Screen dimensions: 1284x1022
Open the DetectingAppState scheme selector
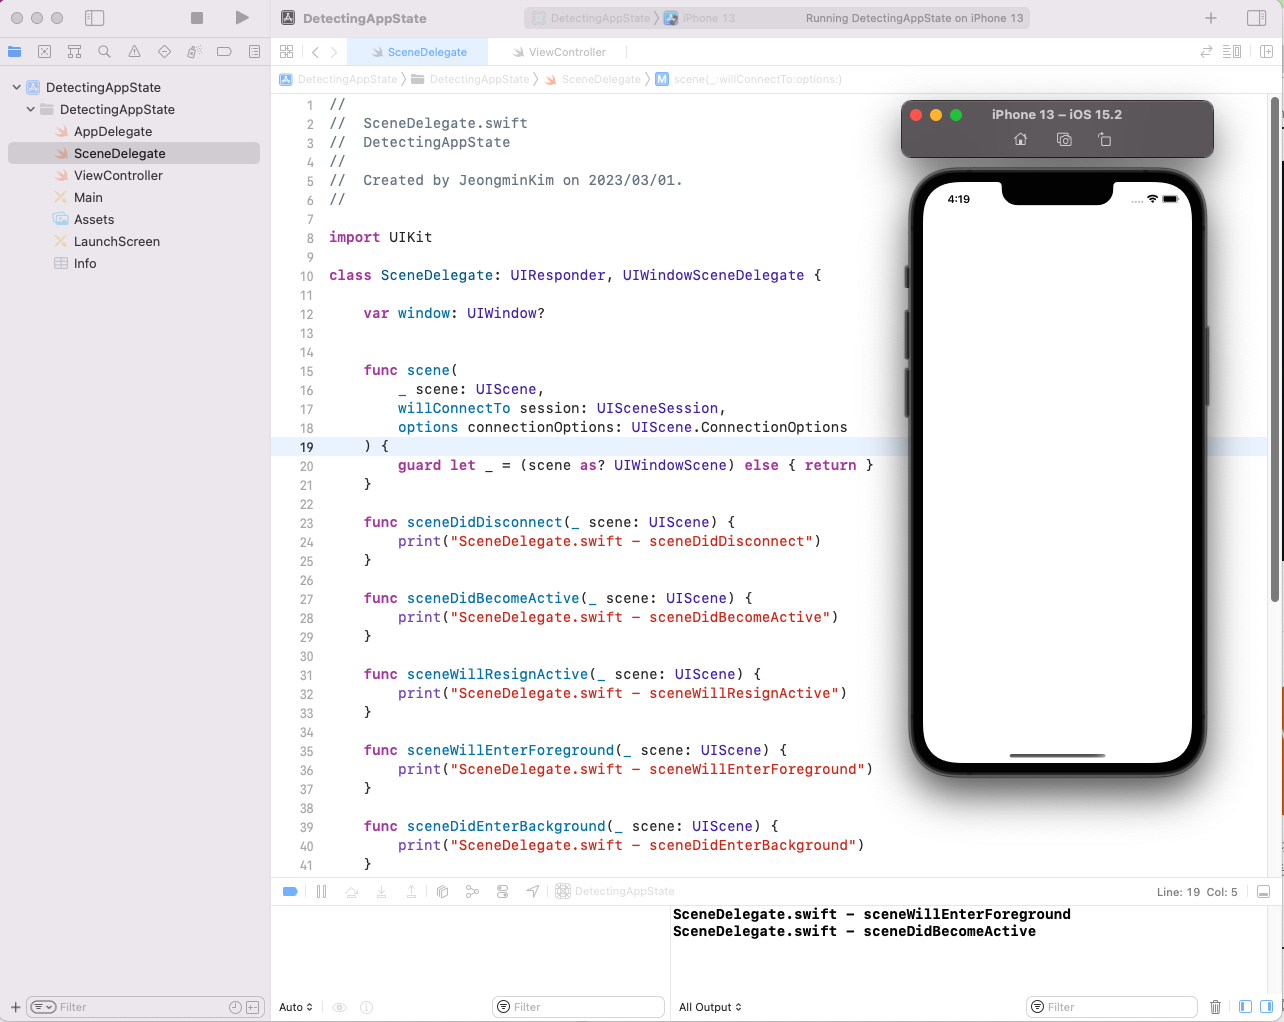click(591, 18)
